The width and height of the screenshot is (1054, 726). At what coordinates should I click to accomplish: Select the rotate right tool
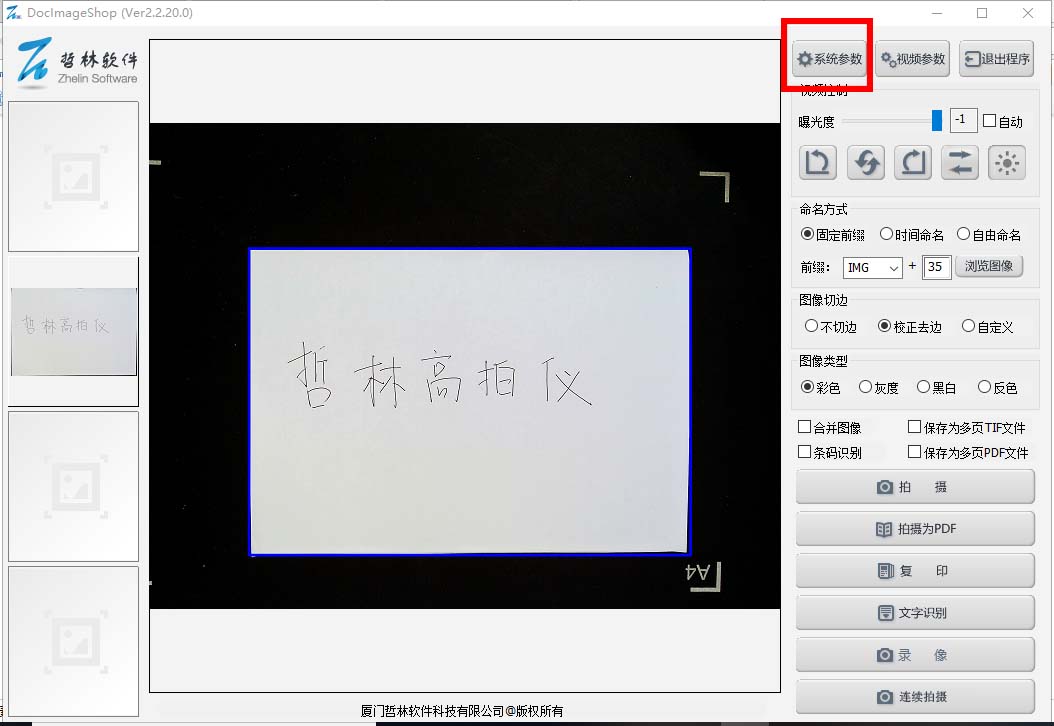pyautogui.click(x=912, y=162)
